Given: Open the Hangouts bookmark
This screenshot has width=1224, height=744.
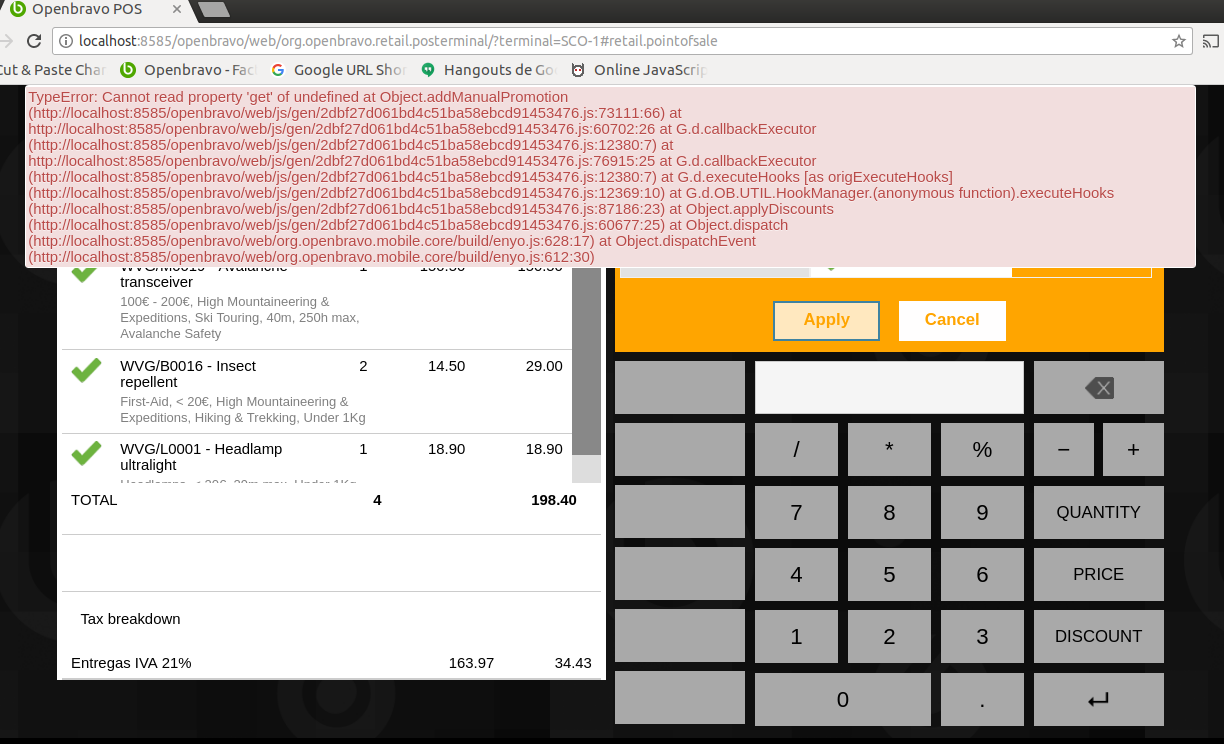Looking at the screenshot, I should coord(489,70).
